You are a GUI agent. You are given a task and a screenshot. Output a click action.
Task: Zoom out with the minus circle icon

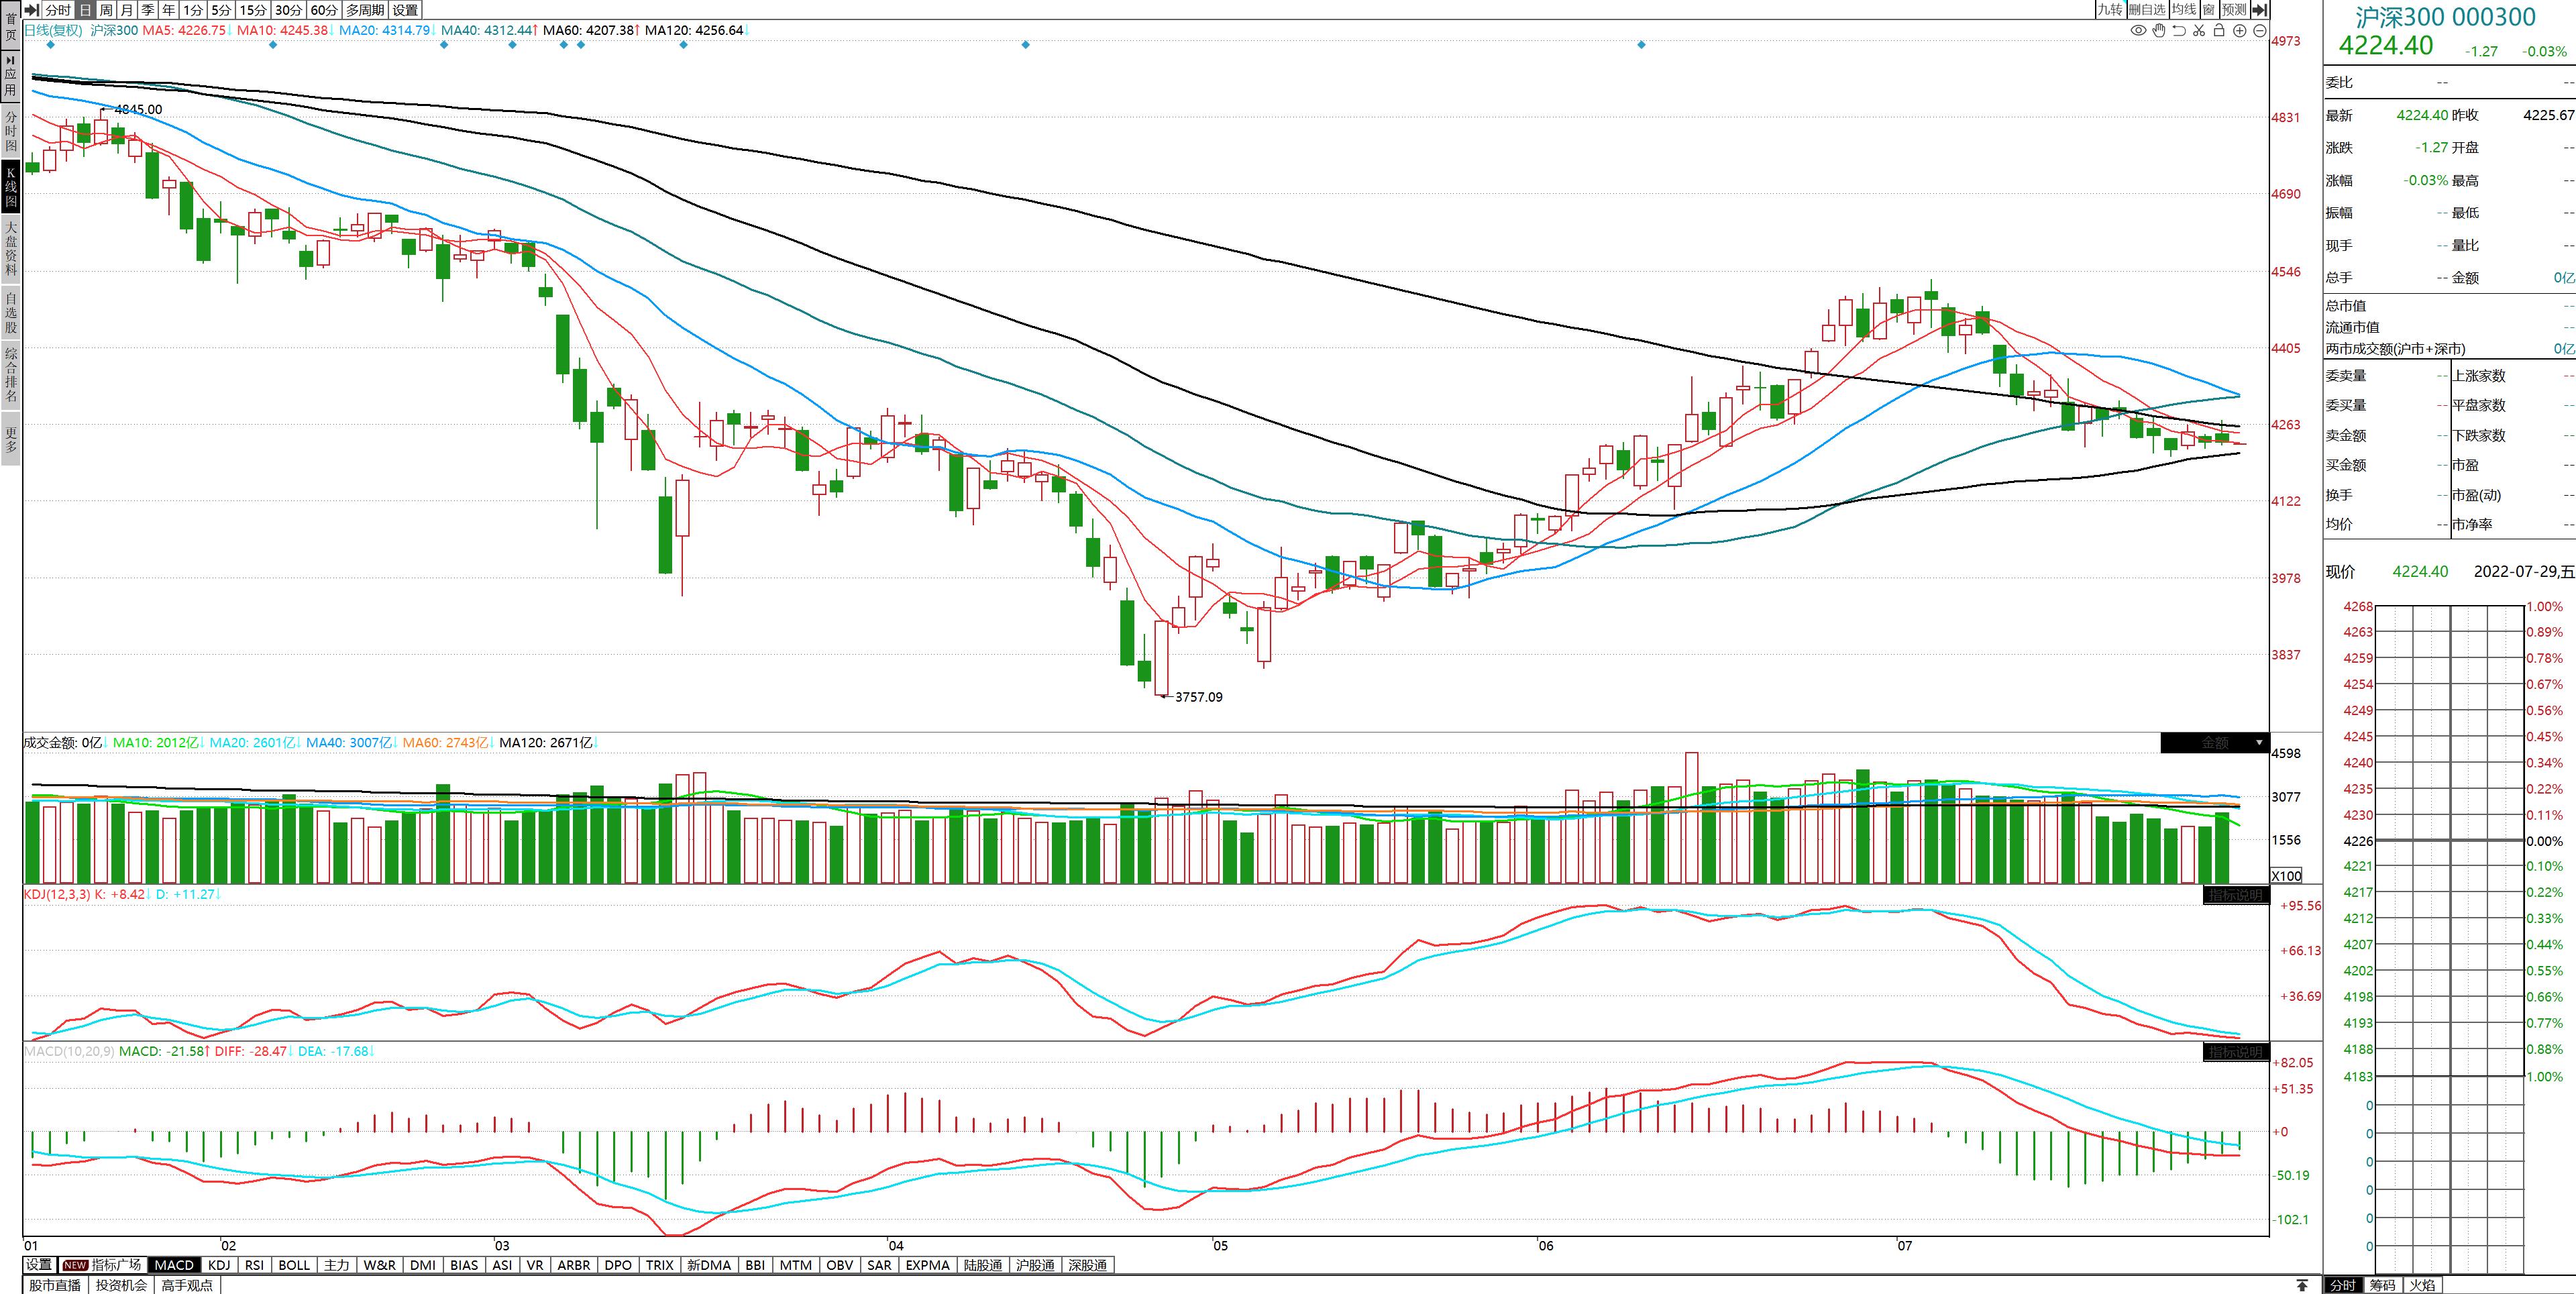click(2259, 31)
